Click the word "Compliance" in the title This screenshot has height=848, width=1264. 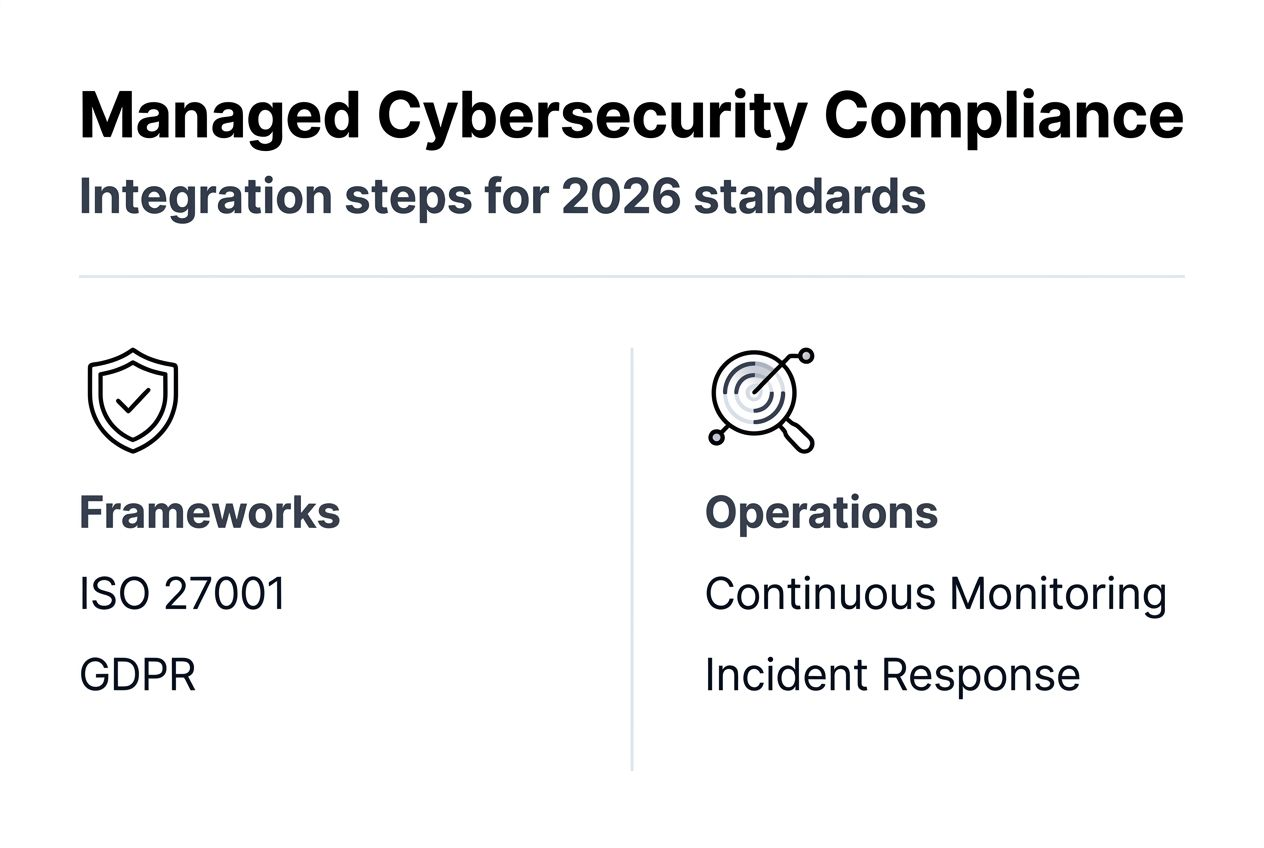tap(1003, 117)
